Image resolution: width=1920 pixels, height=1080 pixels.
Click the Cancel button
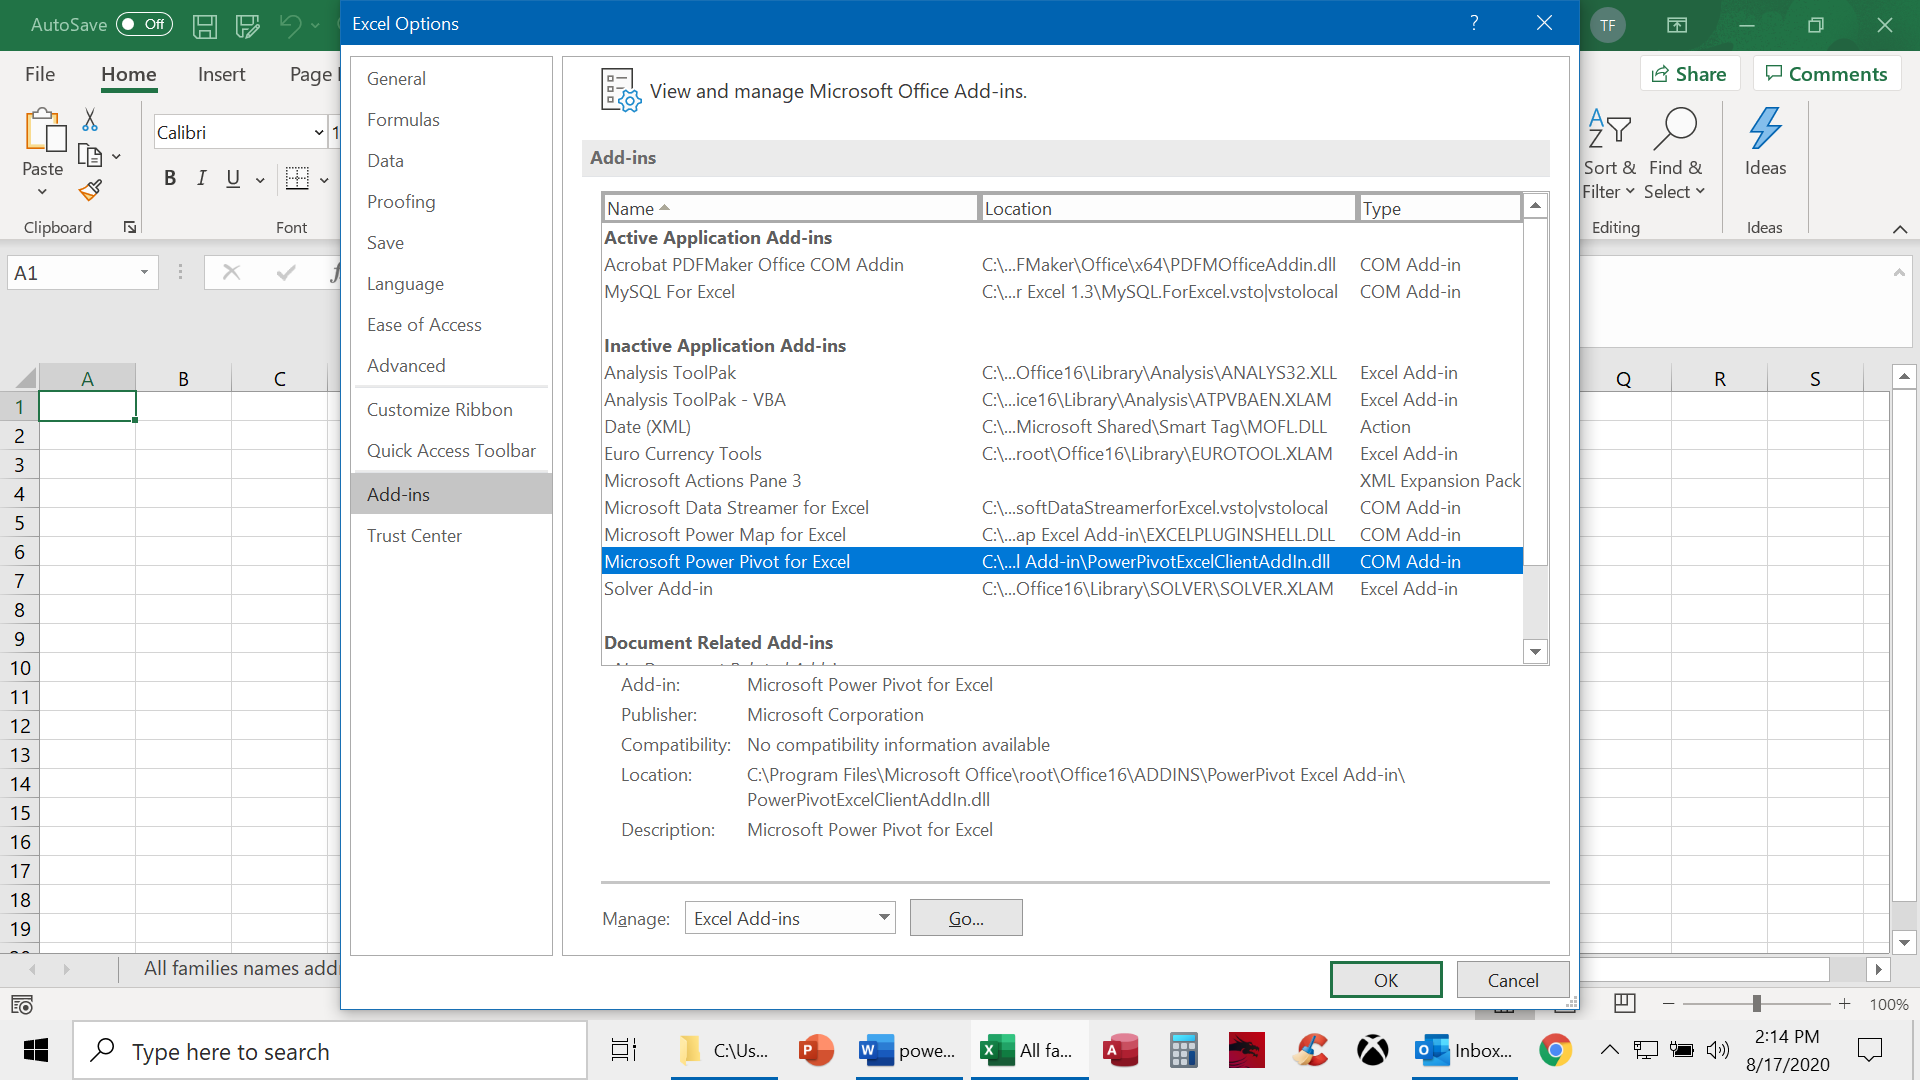point(1512,980)
